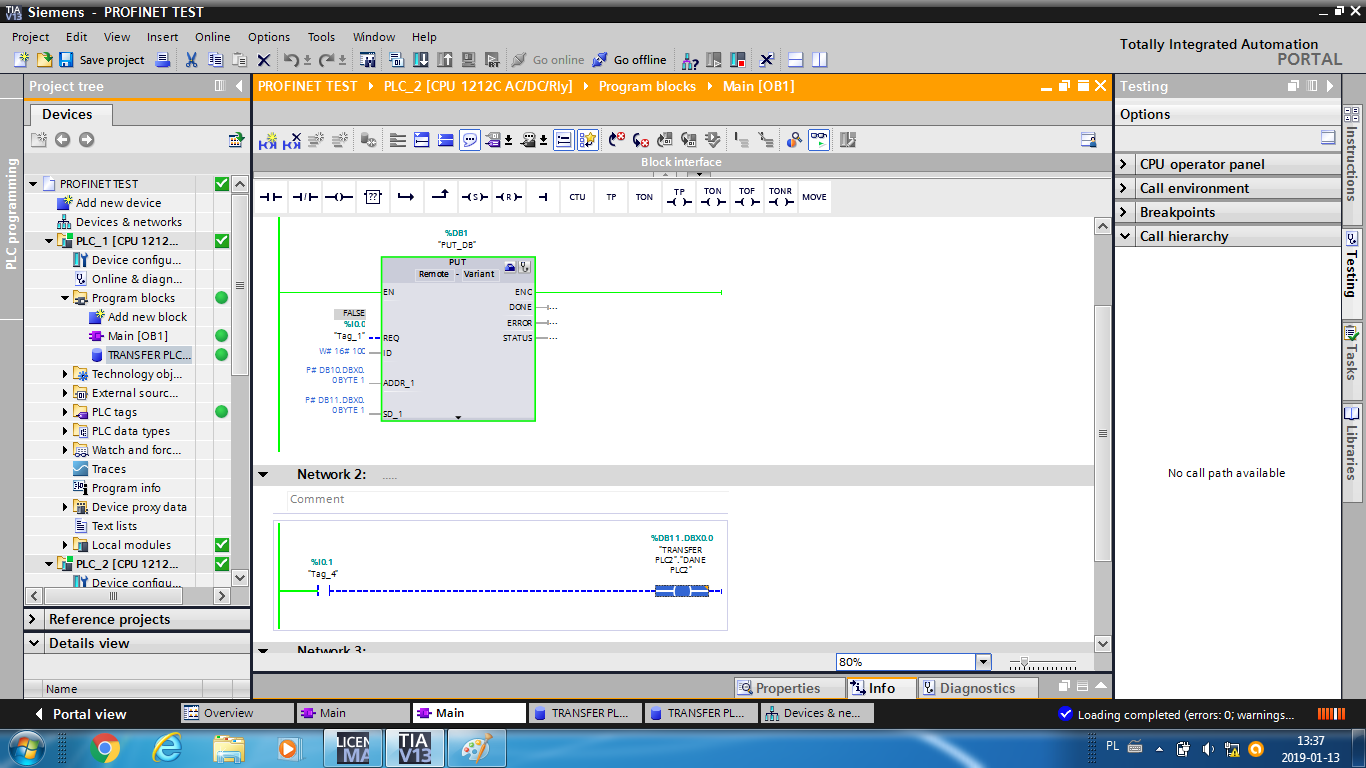The height and width of the screenshot is (768, 1366).
Task: Insert a CTU counter from favorites
Action: pyautogui.click(x=577, y=197)
